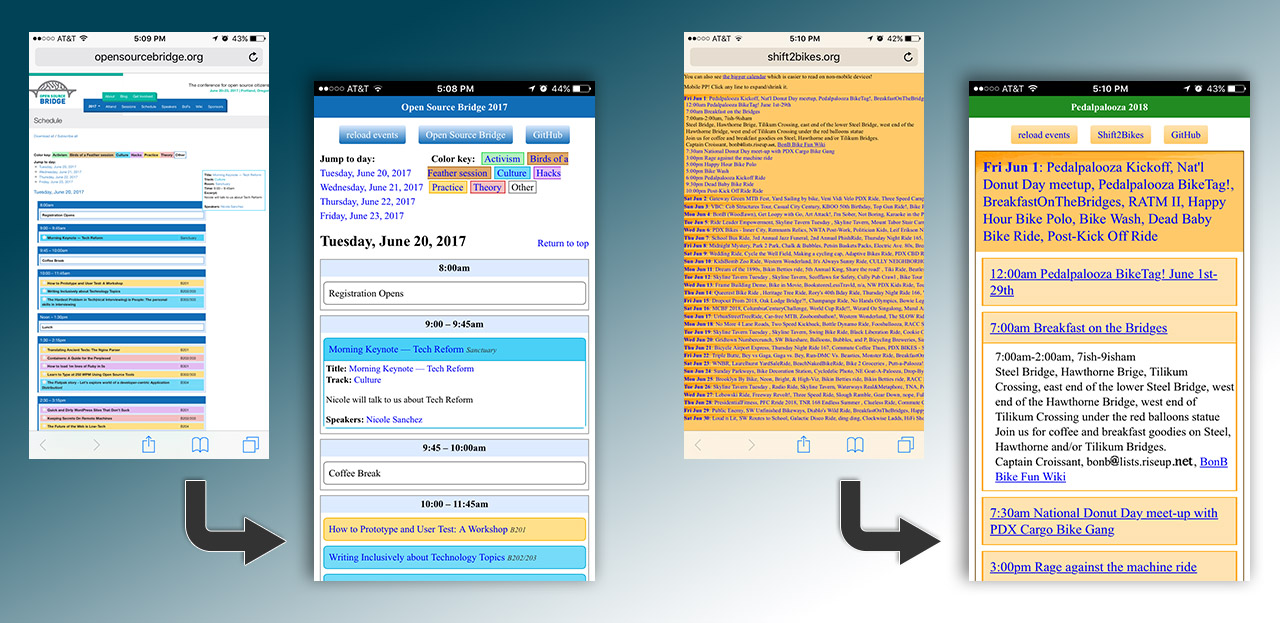Open the 2017 year dropdown on opensourcebridge.org

click(x=94, y=106)
